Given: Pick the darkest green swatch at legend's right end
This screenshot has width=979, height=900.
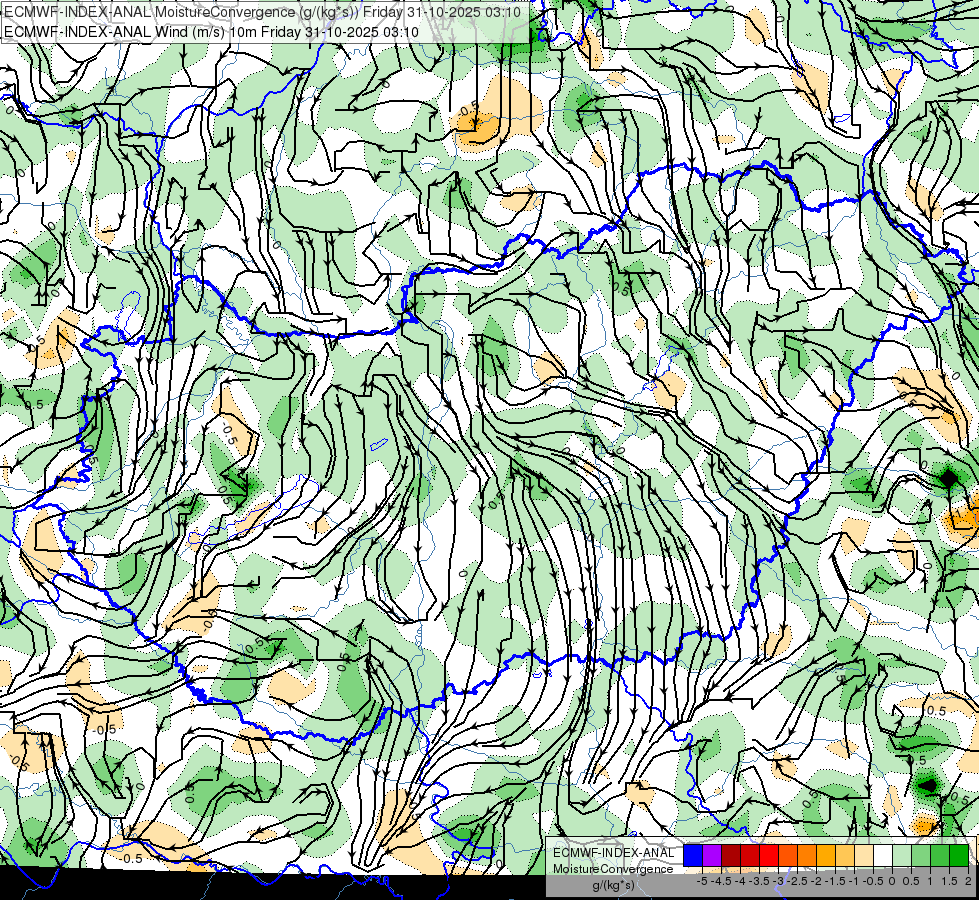Looking at the screenshot, I should tap(959, 855).
